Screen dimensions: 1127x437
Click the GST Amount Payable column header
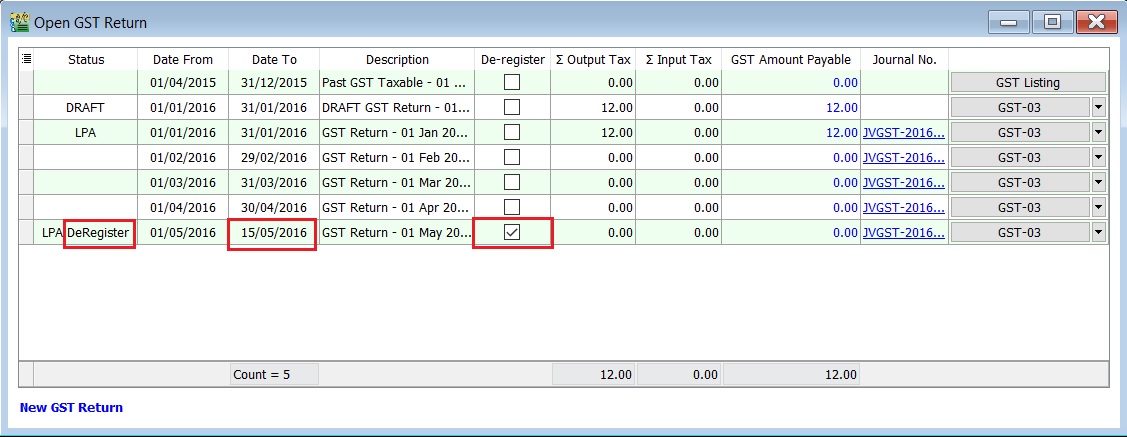coord(791,60)
